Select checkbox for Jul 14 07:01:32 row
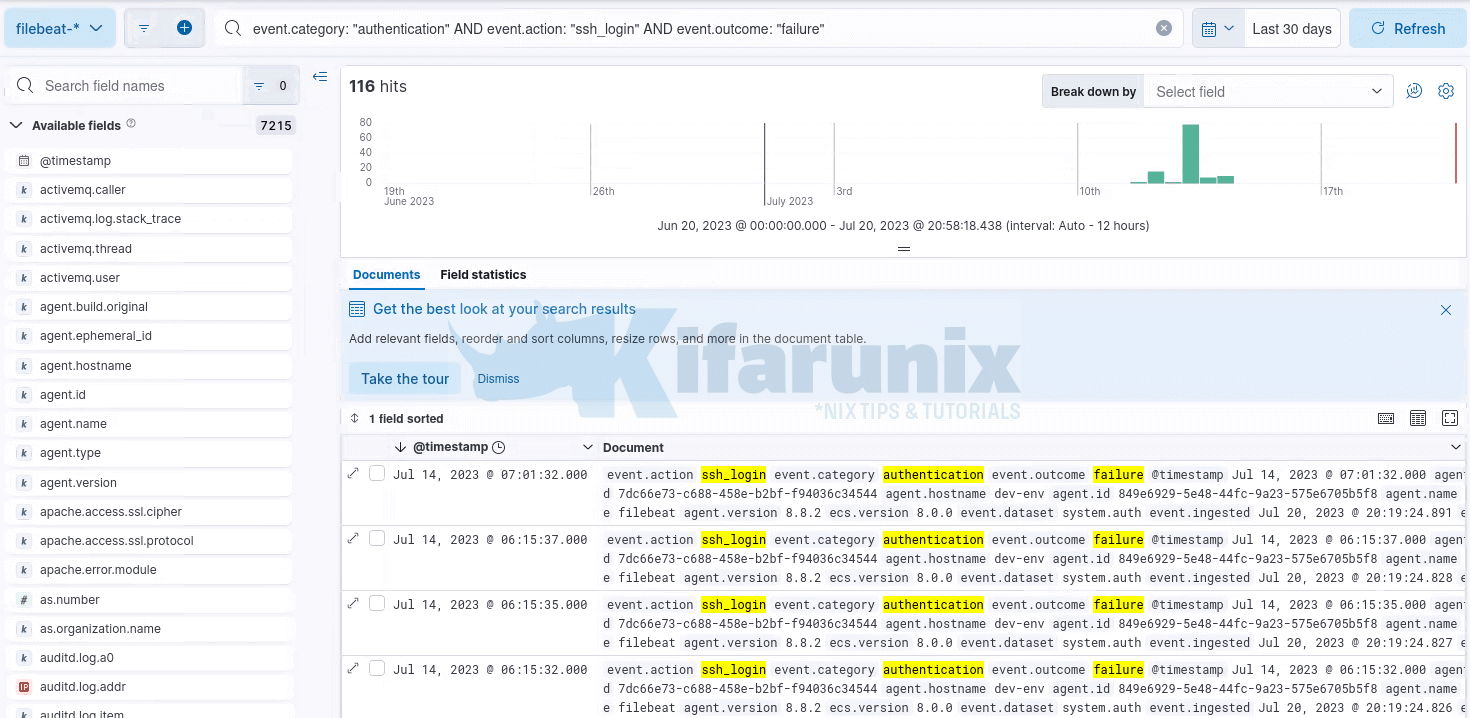1470x718 pixels. click(x=377, y=474)
